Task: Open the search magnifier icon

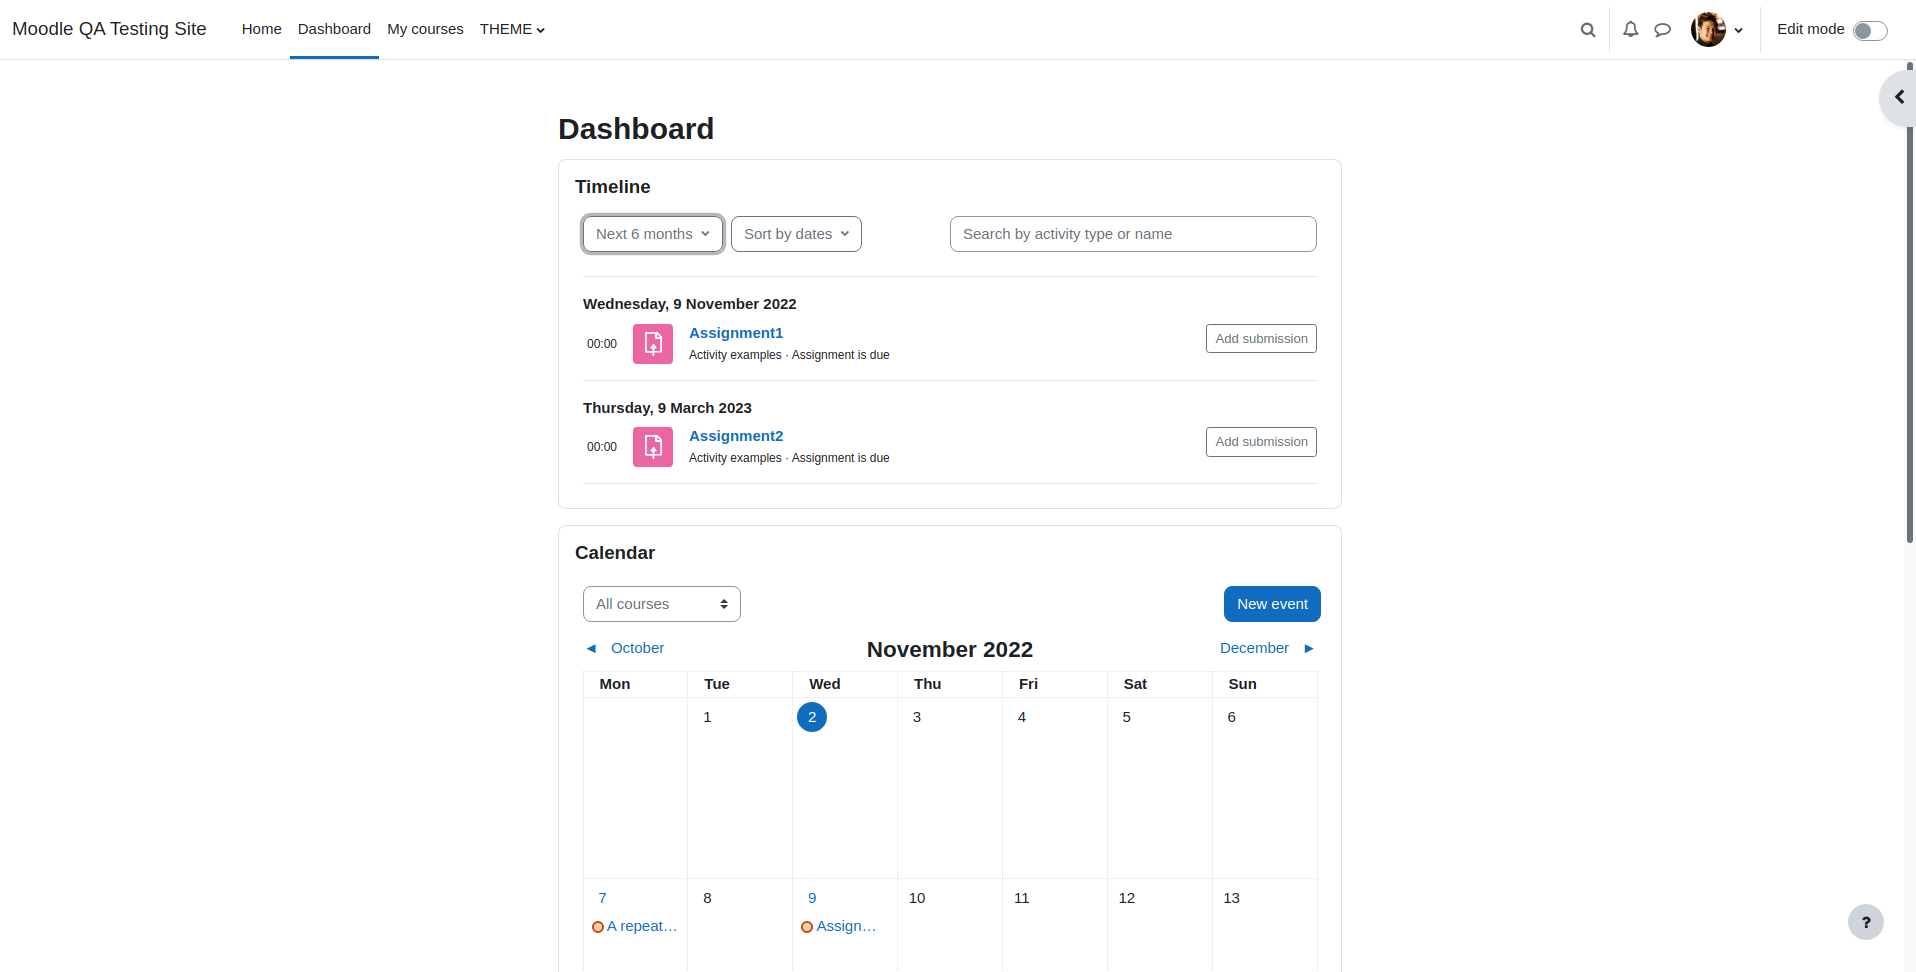Action: point(1587,30)
